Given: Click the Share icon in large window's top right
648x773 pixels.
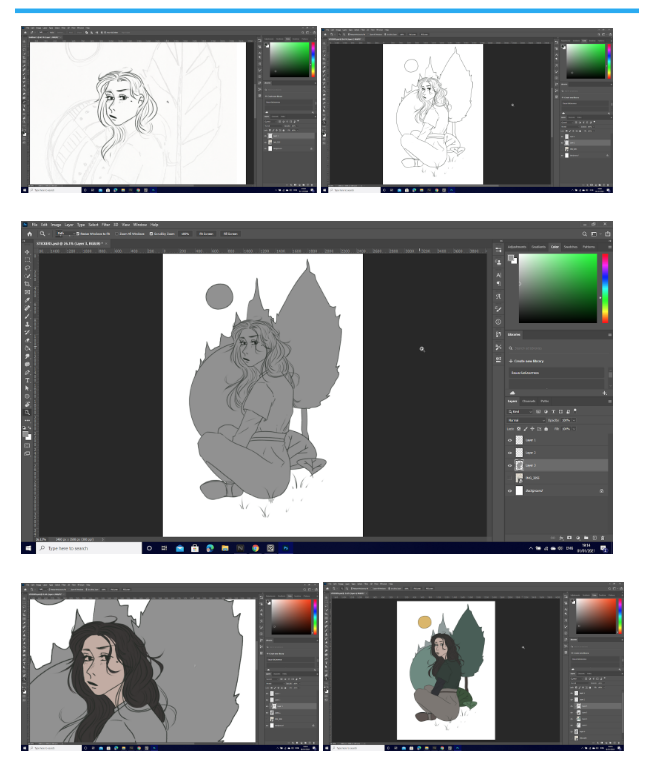Looking at the screenshot, I should click(x=608, y=234).
